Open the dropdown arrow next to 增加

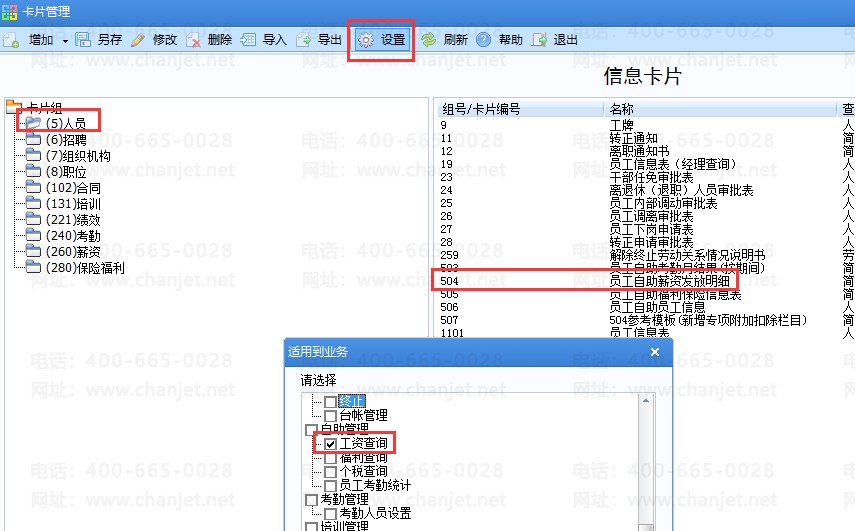[x=65, y=40]
